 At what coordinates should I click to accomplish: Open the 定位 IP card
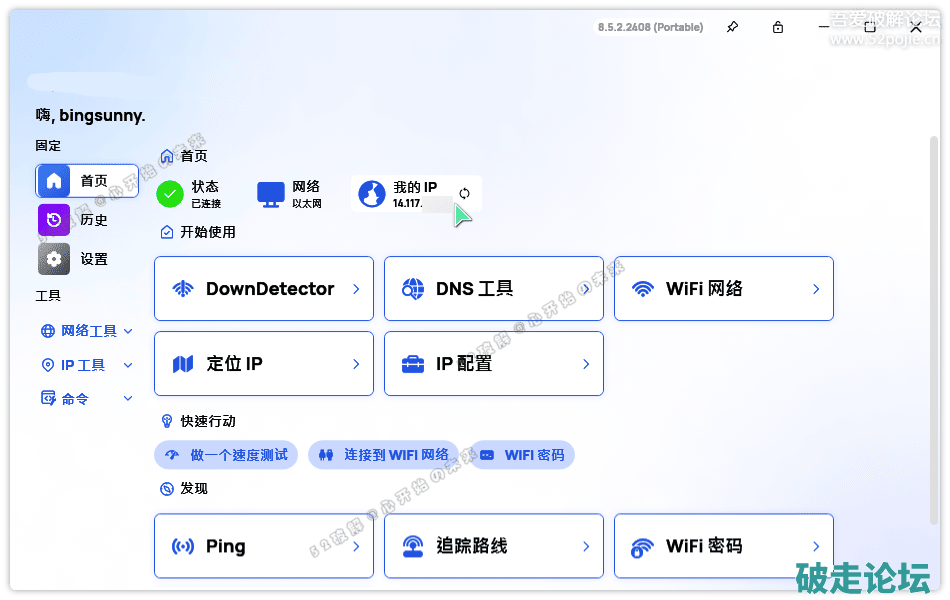tap(264, 364)
